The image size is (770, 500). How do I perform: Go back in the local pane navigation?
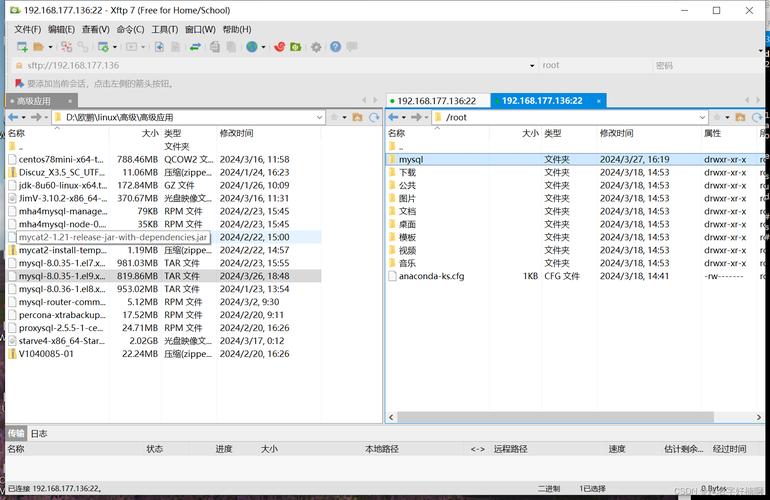(13, 117)
